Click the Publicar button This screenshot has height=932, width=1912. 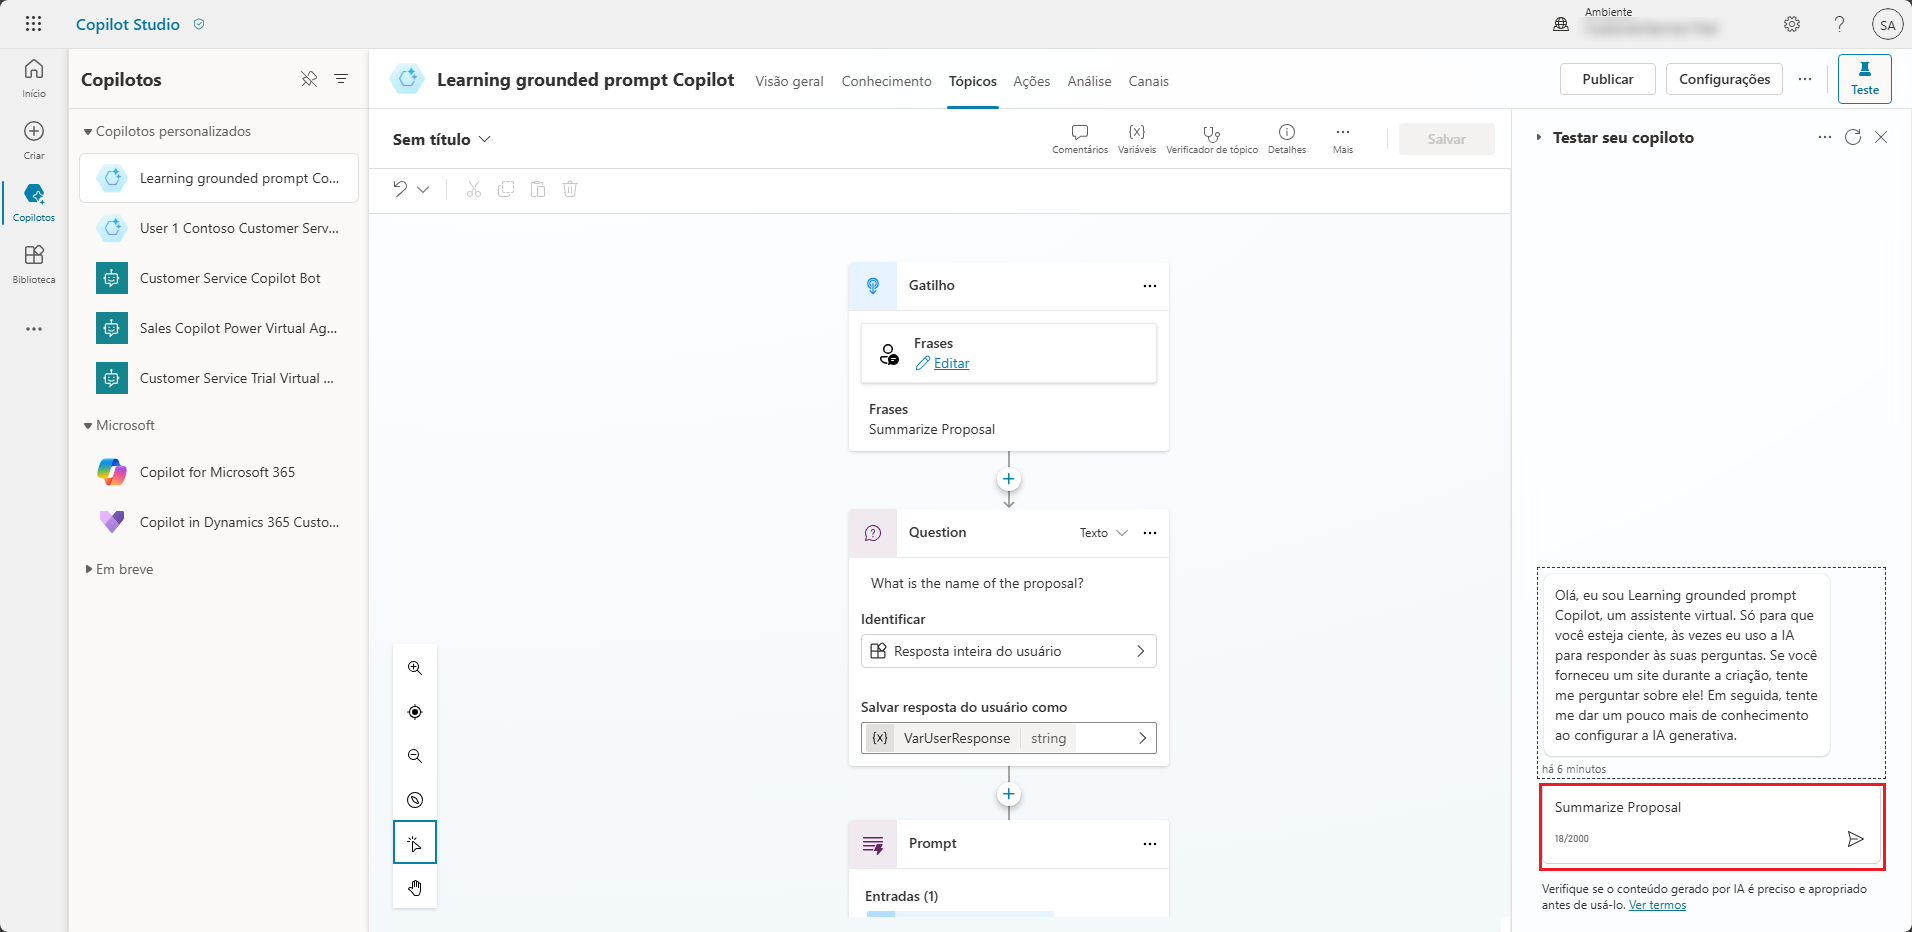1607,79
